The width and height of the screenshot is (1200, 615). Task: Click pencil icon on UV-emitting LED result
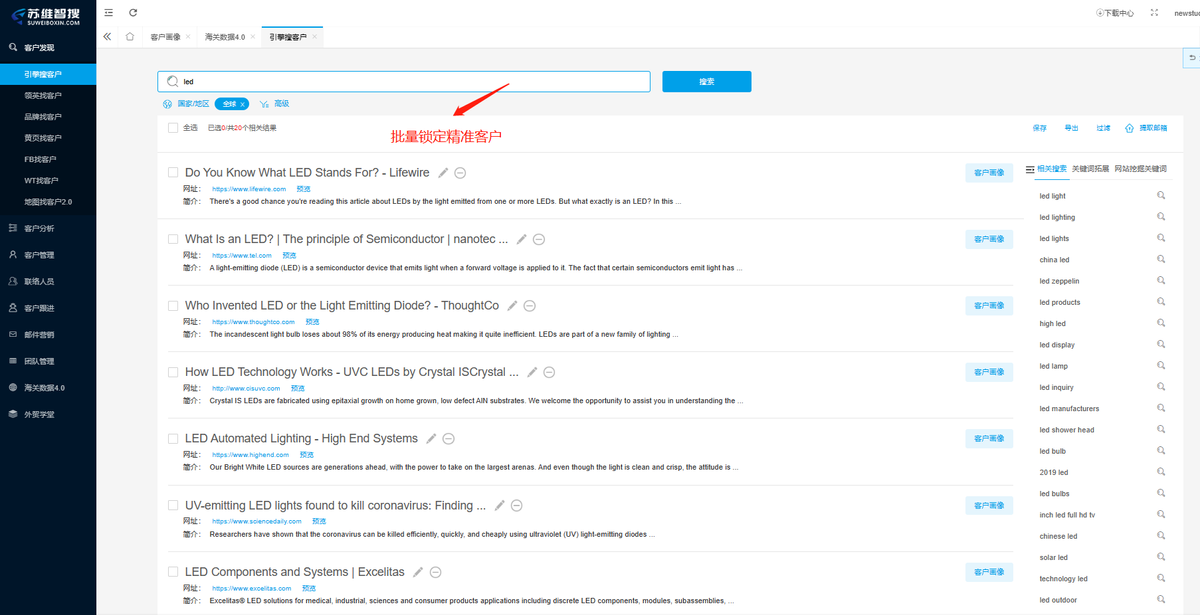click(x=500, y=506)
